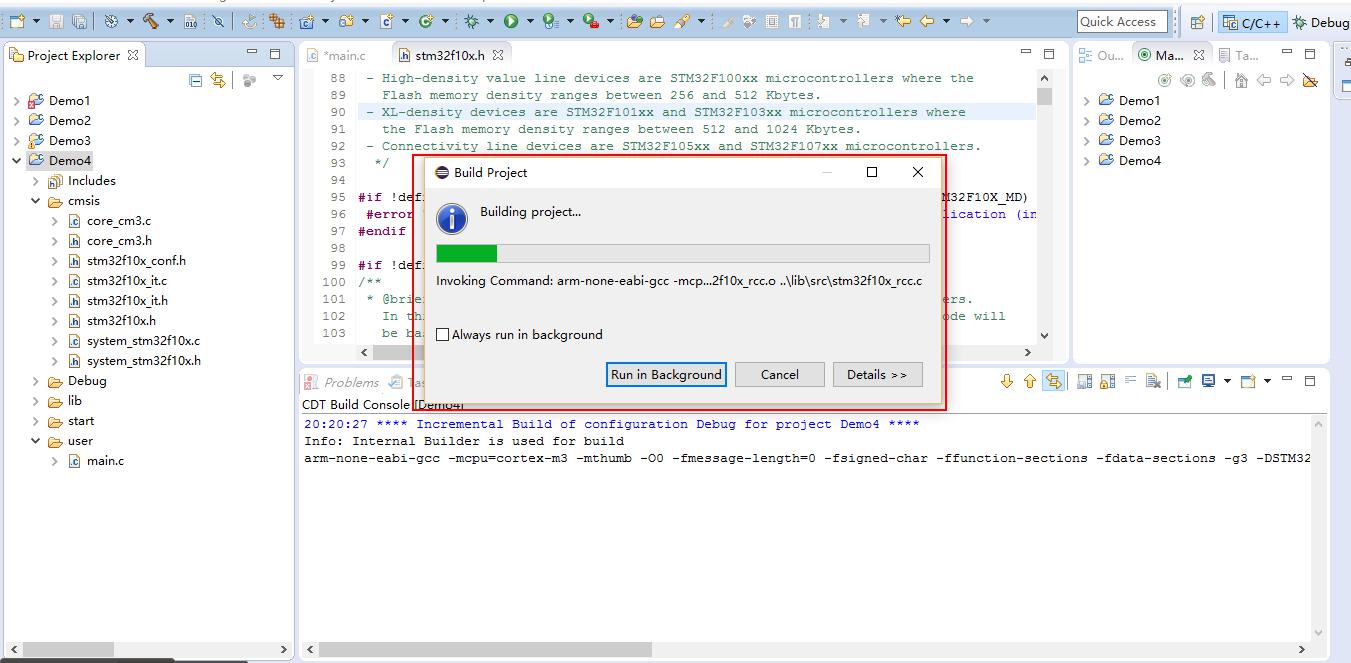Image resolution: width=1351 pixels, height=663 pixels.
Task: Tick Always run in background checkbox
Action: (x=442, y=335)
